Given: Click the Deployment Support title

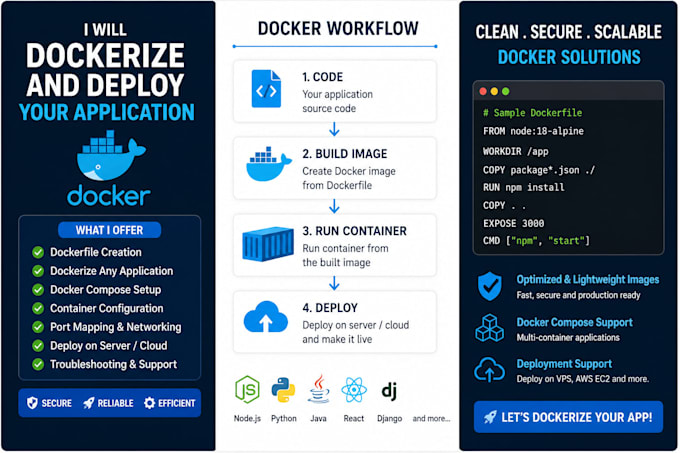Looking at the screenshot, I should tap(564, 364).
